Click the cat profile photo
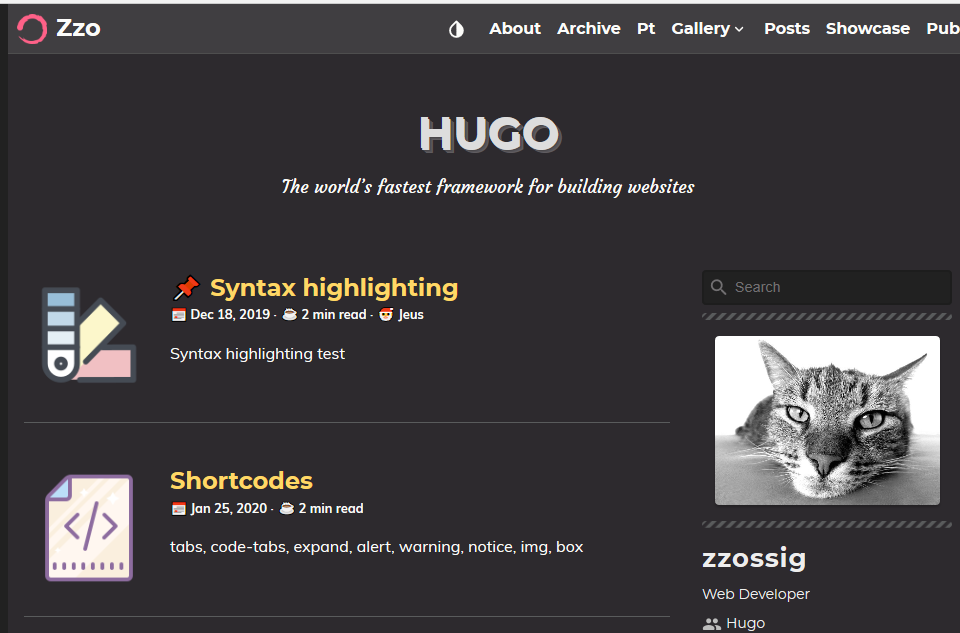This screenshot has height=633, width=960. point(827,420)
